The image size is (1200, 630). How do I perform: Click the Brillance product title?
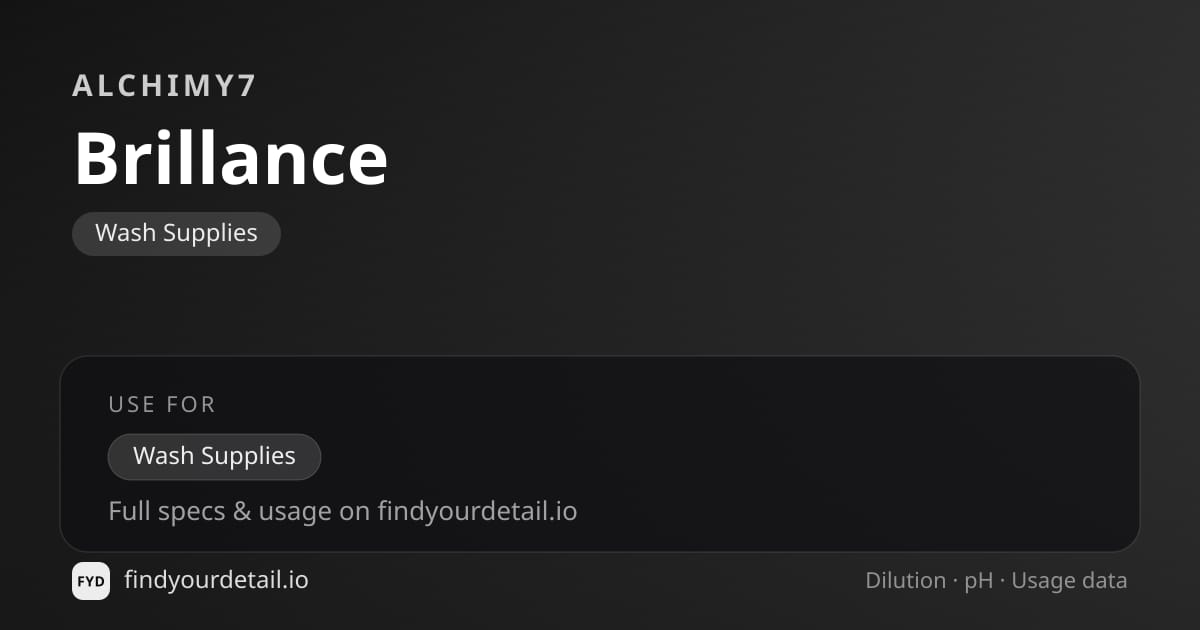click(231, 158)
